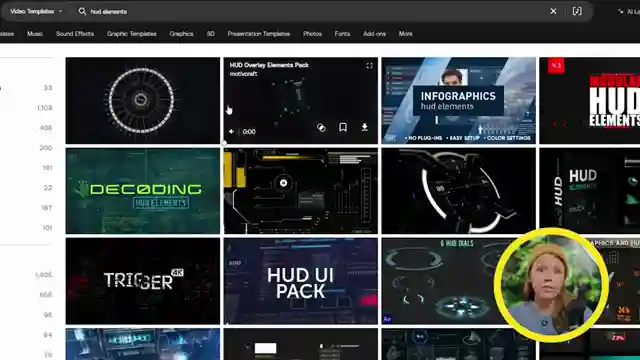The height and width of the screenshot is (360, 640).
Task: Open Presentation Templates tab
Action: coord(259,34)
